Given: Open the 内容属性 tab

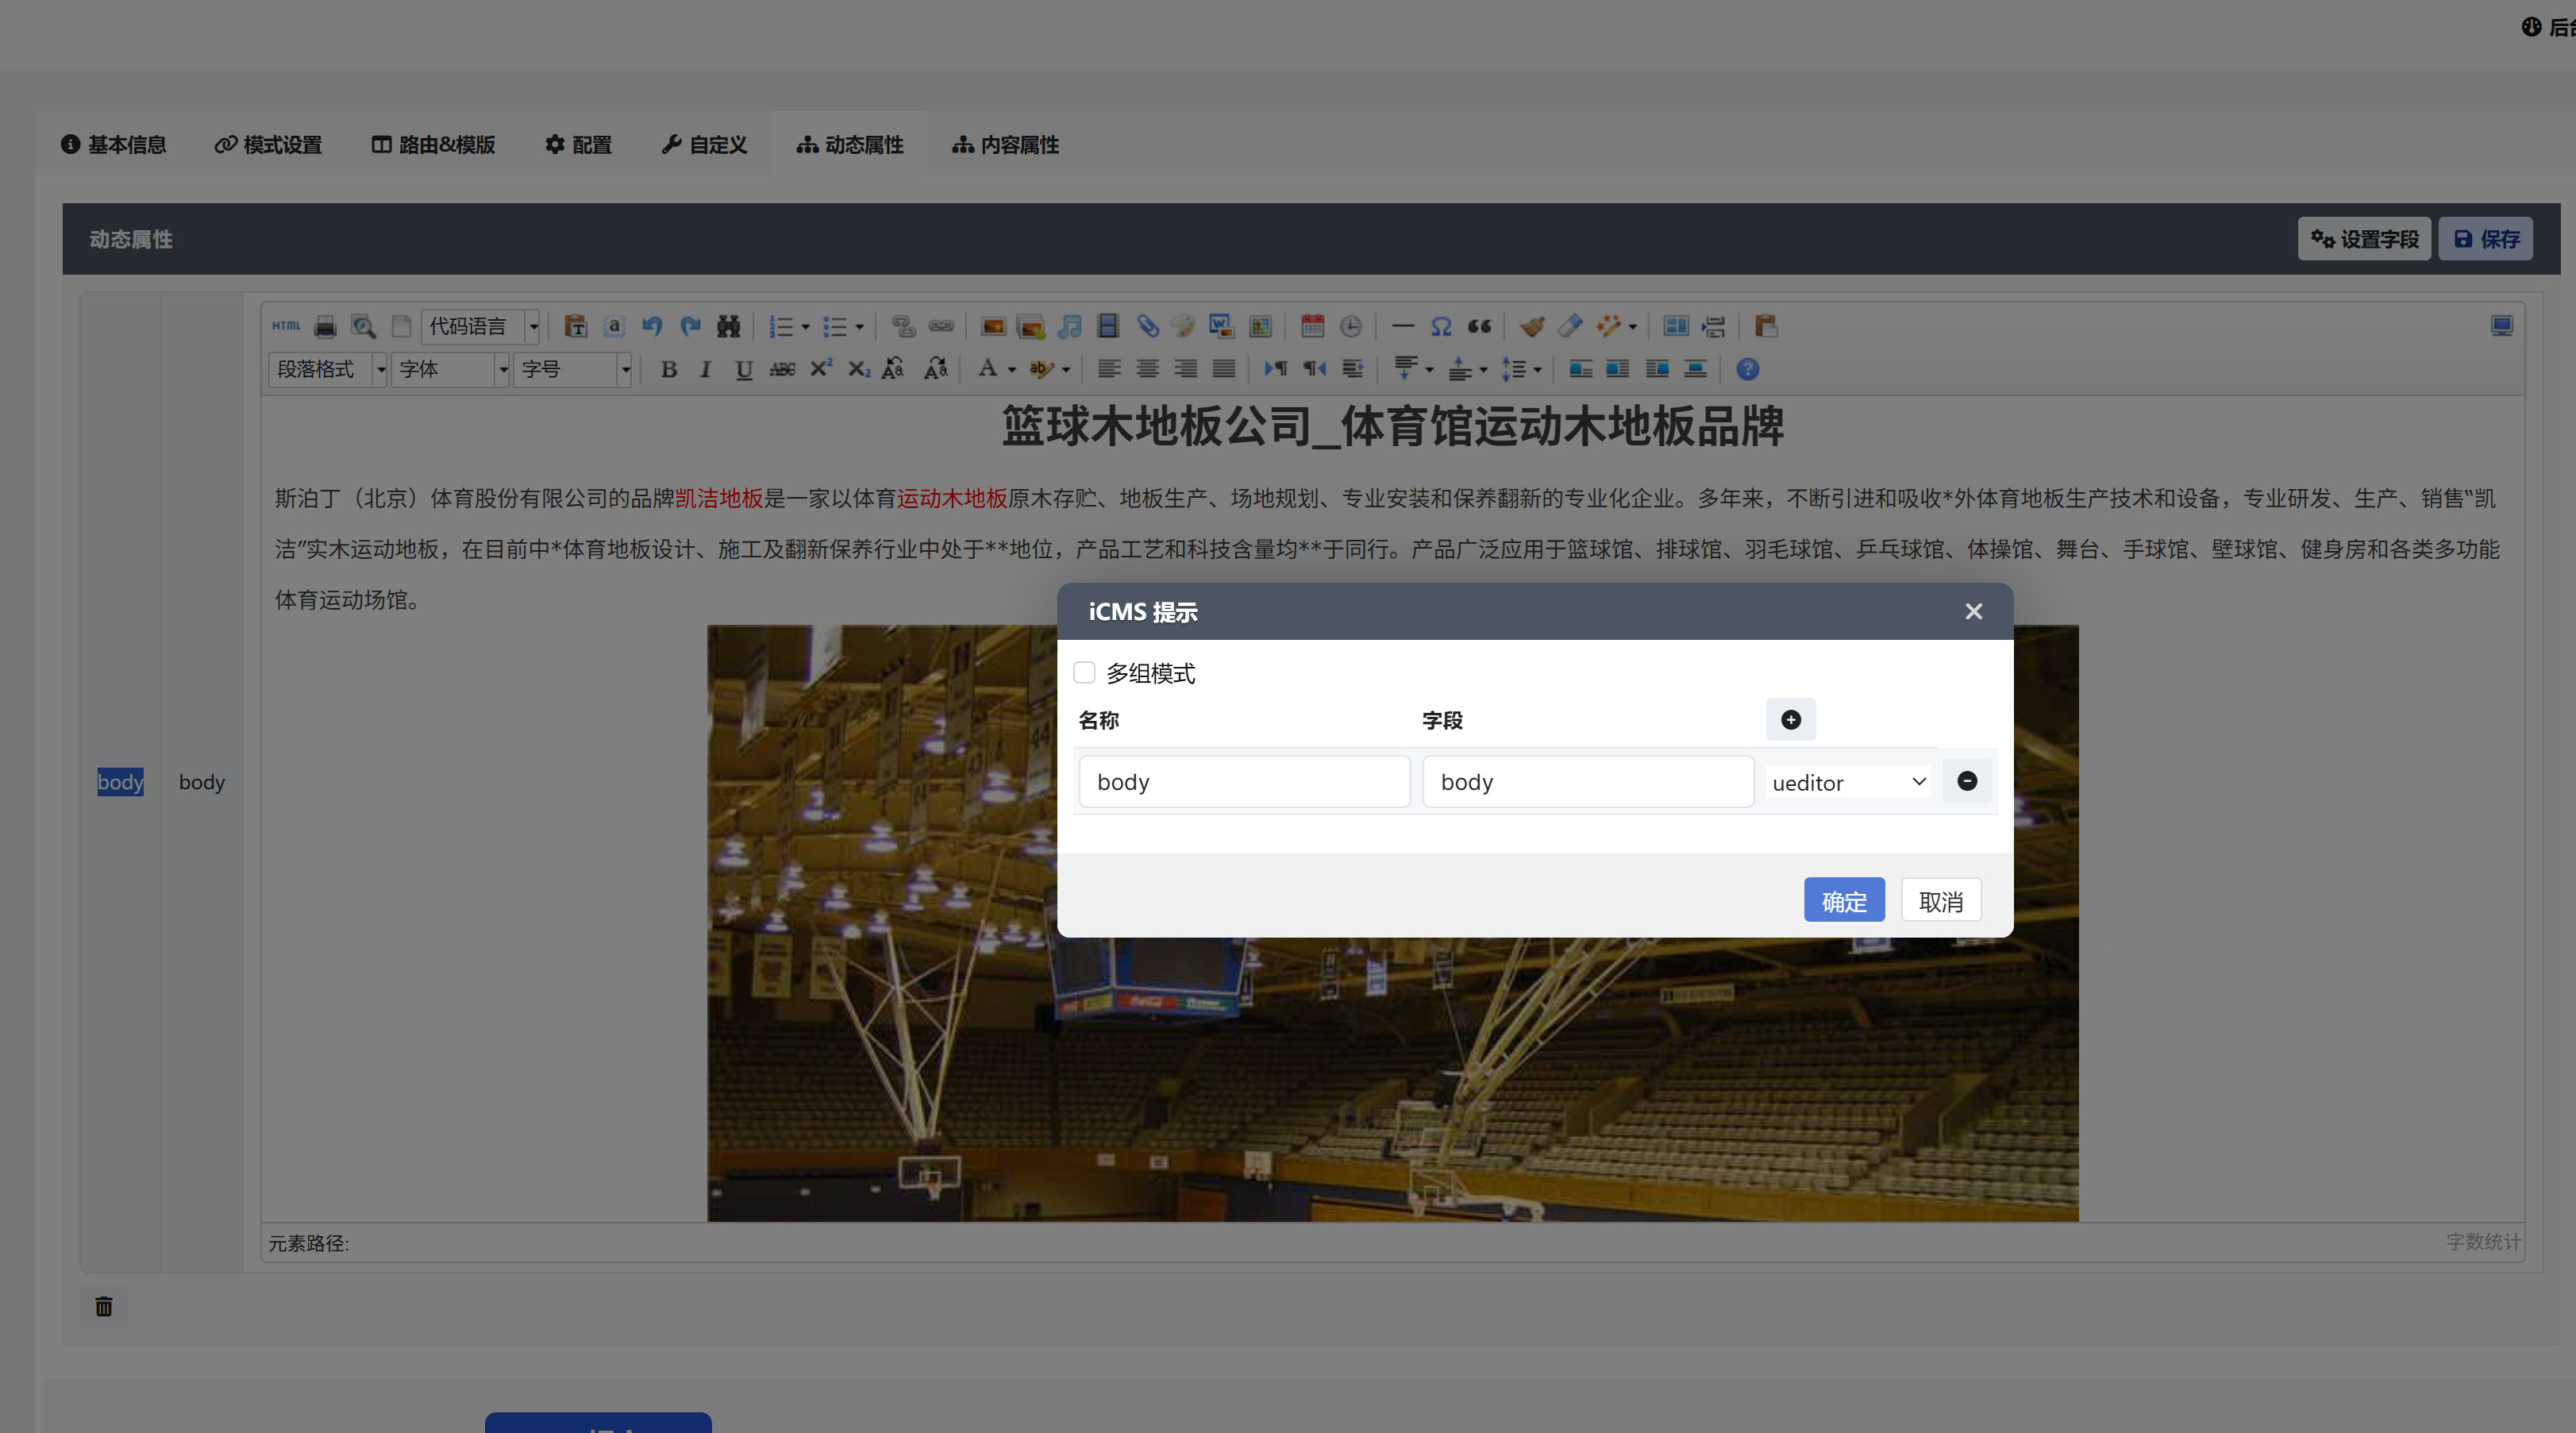Looking at the screenshot, I should click(x=1005, y=145).
